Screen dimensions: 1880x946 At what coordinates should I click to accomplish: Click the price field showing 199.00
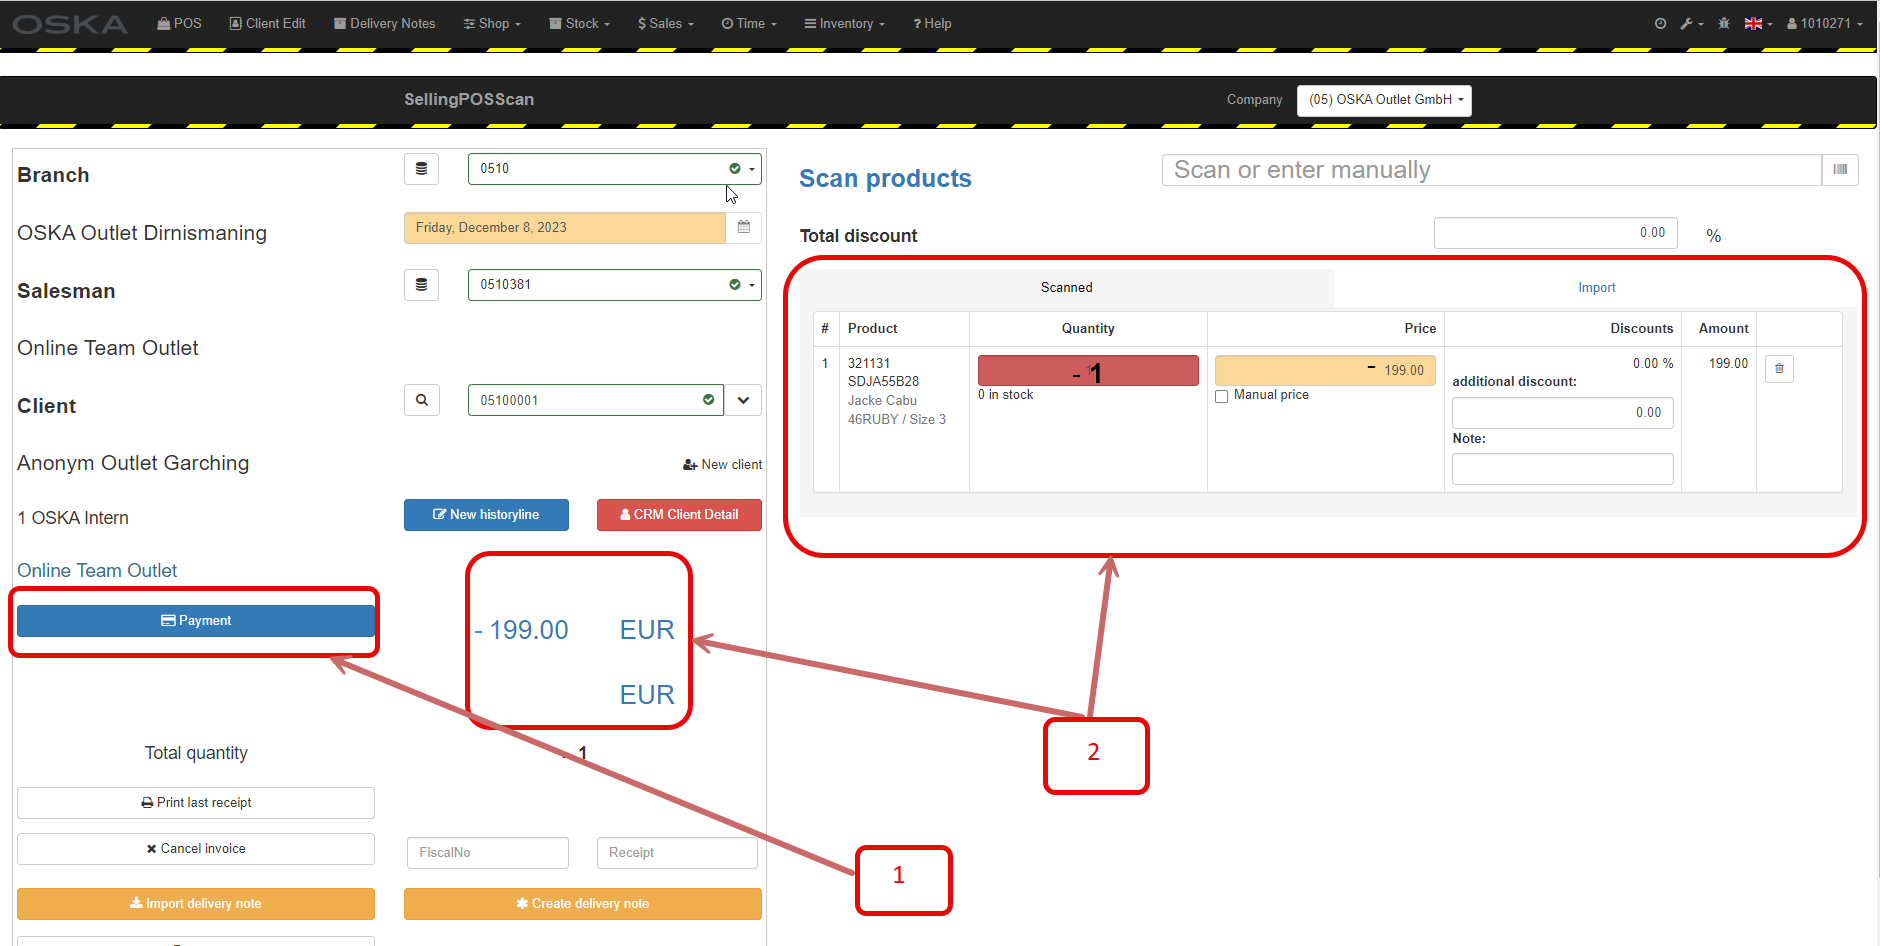tap(1325, 371)
